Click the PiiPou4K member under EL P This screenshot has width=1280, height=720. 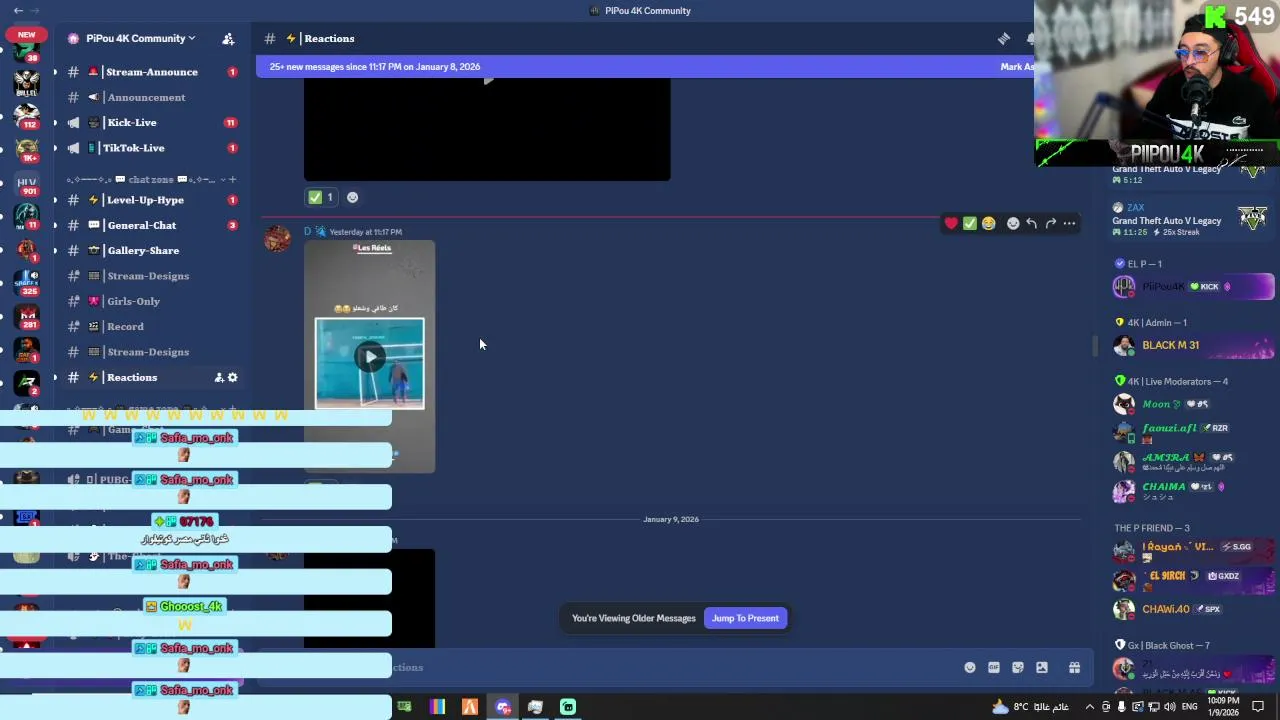pyautogui.click(x=1192, y=287)
